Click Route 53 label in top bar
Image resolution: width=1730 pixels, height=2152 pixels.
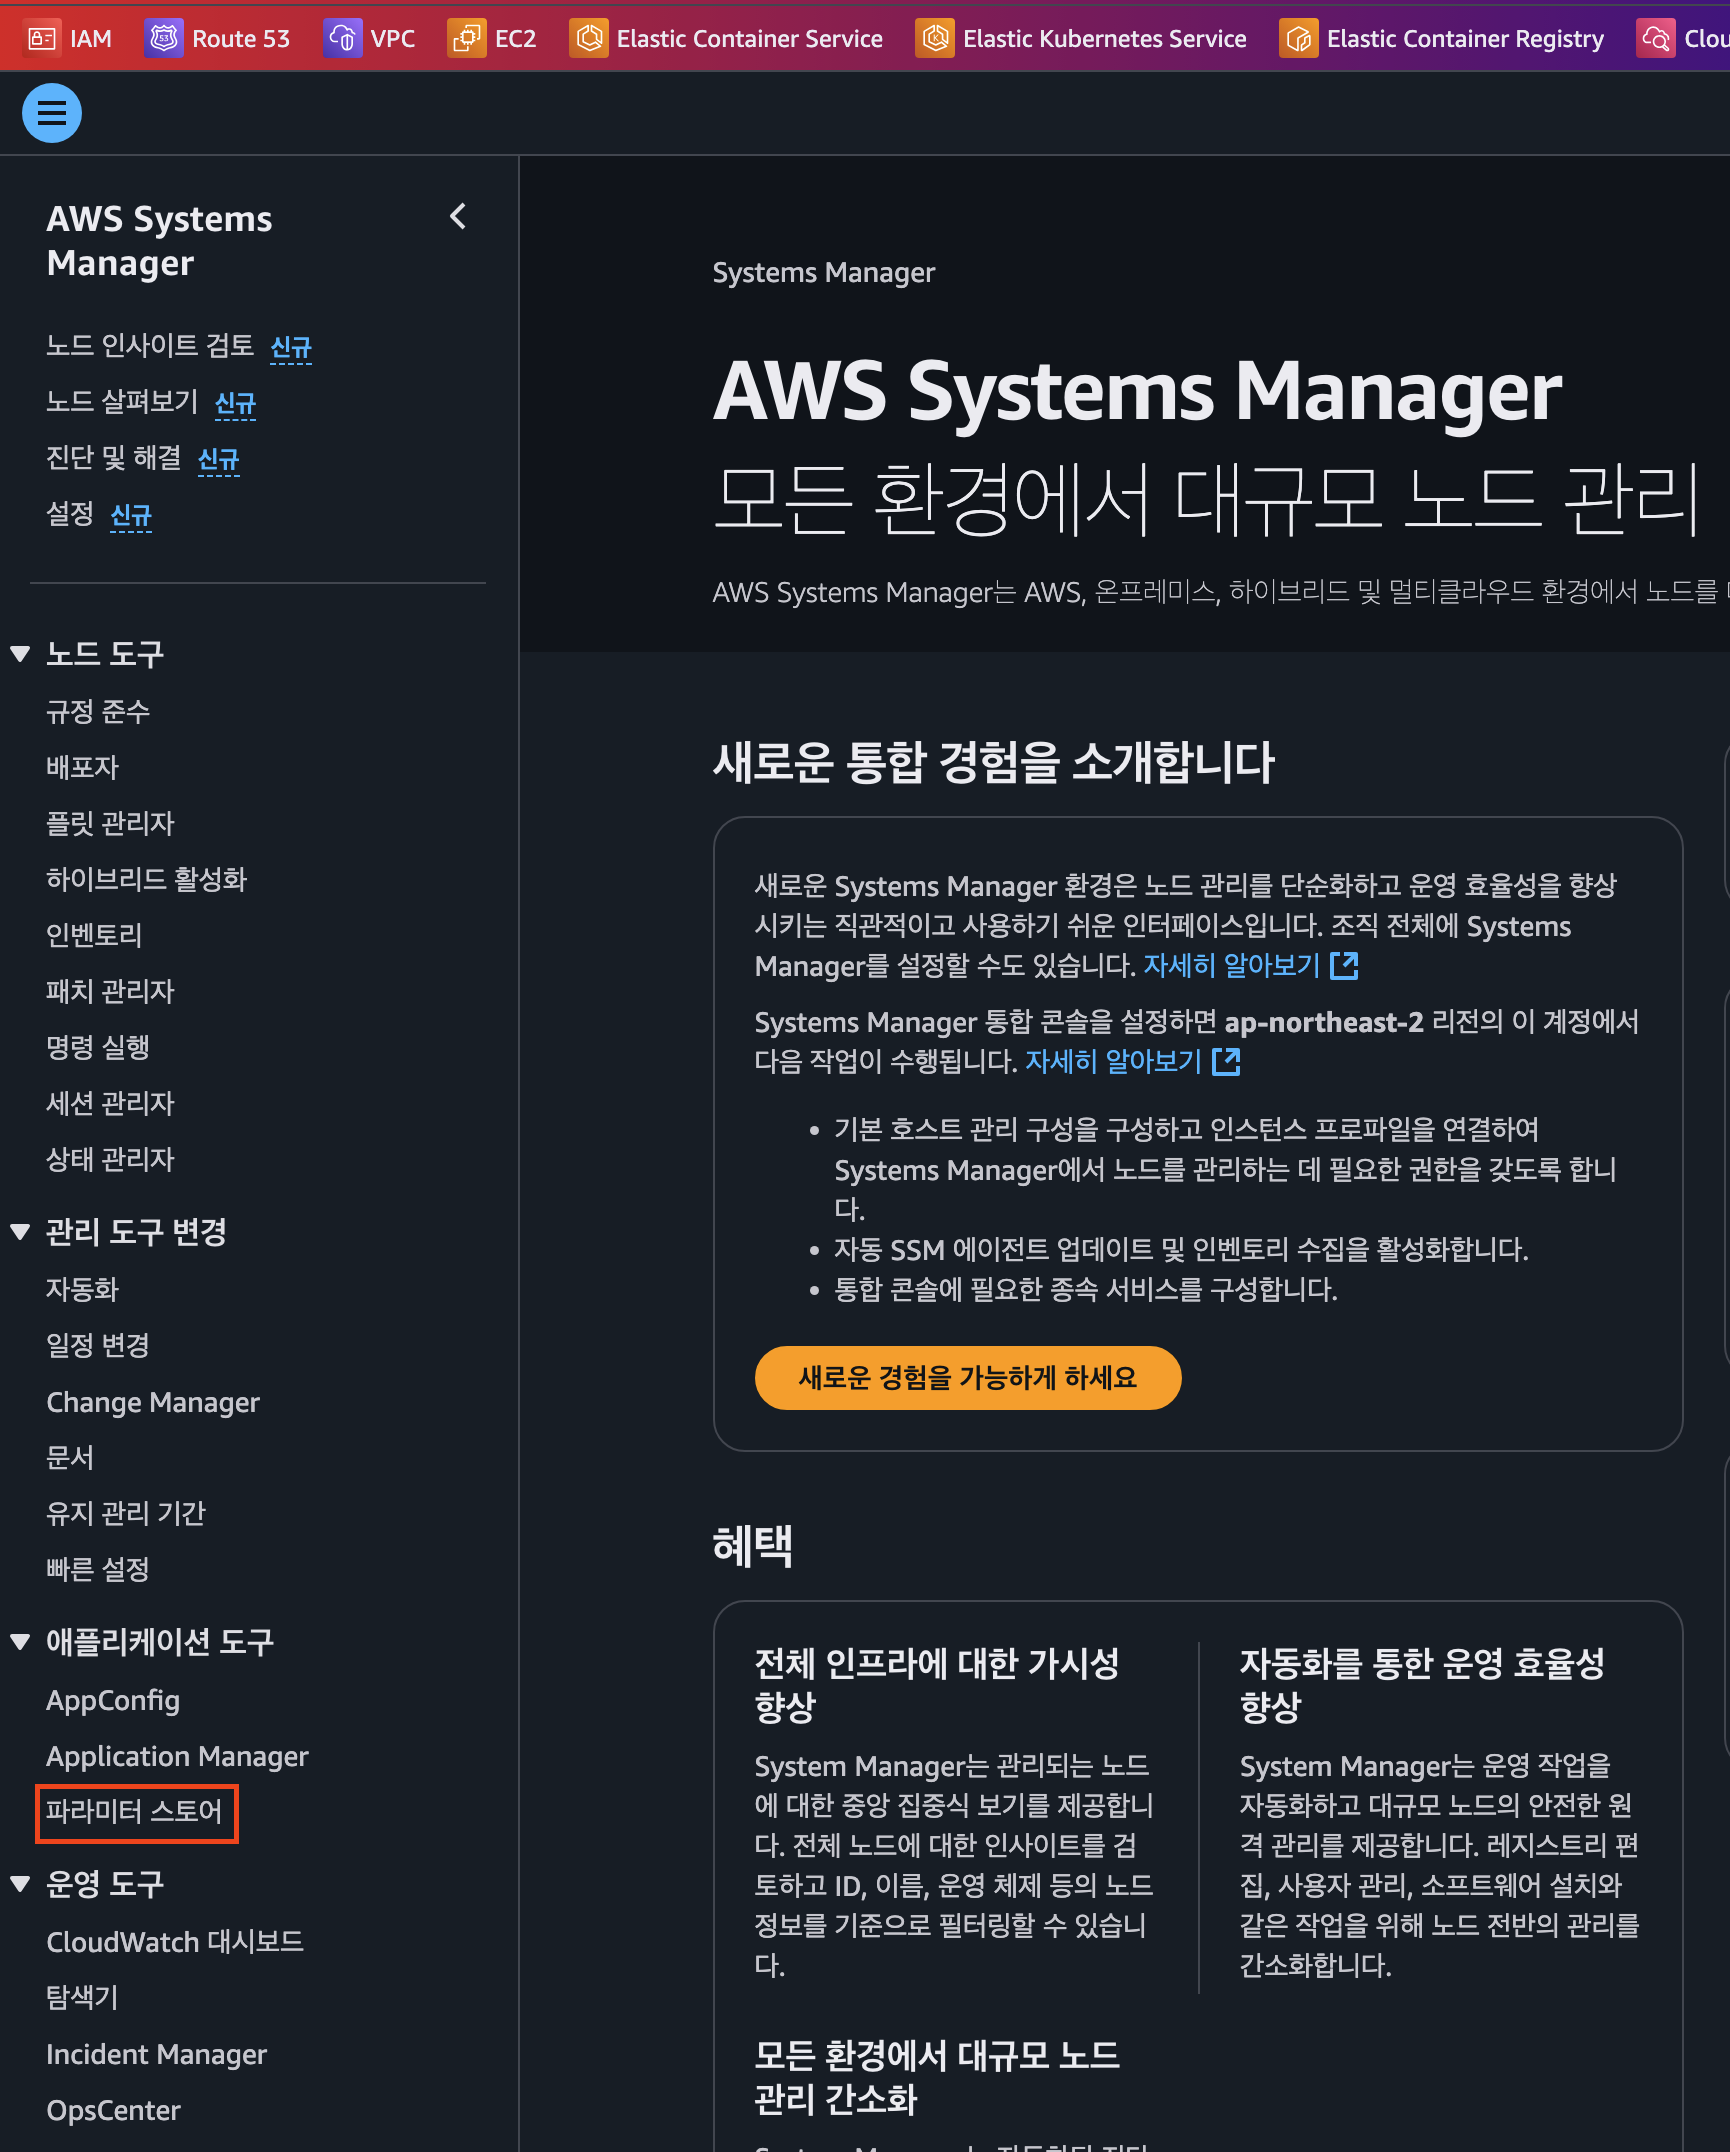tap(241, 39)
